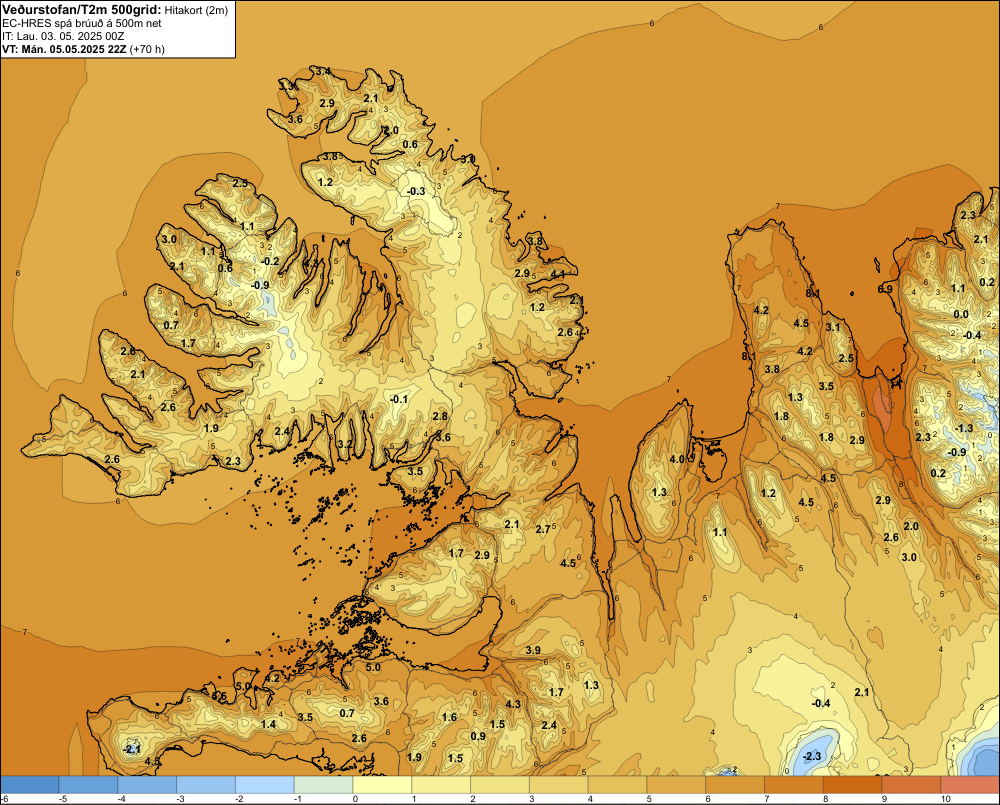Screen dimensions: 1000x805
Task: Click the initial time 'IT: Lau. 03. 05. 2025 00Z'
Action: [x=64, y=36]
